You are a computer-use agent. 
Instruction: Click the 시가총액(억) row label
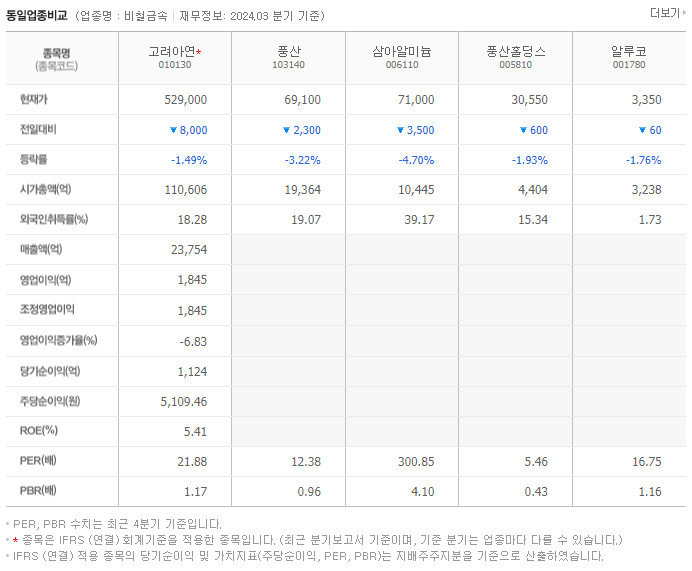point(45,189)
